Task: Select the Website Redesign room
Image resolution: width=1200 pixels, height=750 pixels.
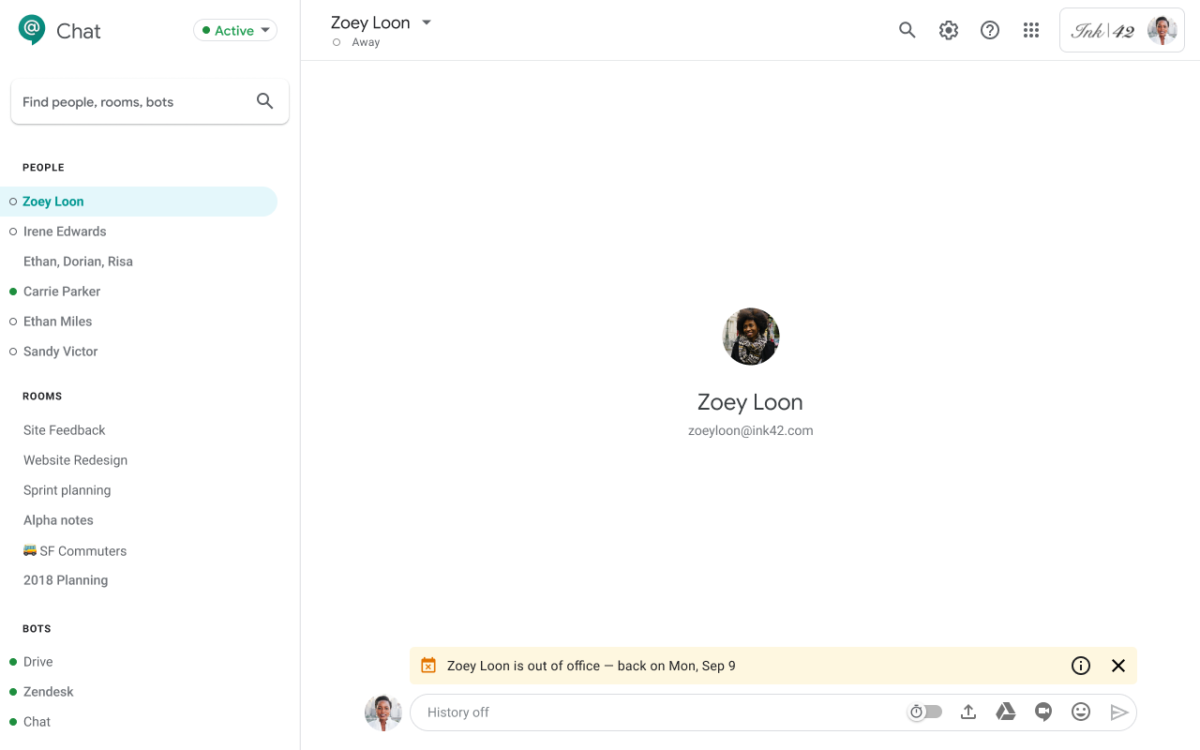Action: (75, 460)
